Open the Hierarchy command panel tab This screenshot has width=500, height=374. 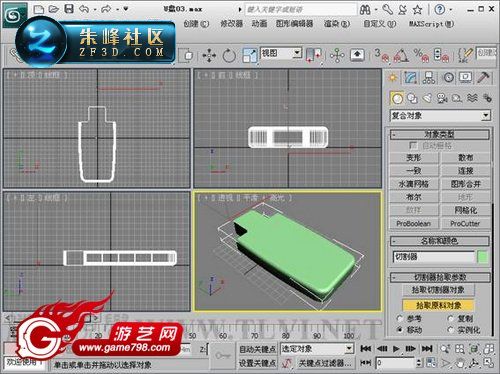pos(429,78)
